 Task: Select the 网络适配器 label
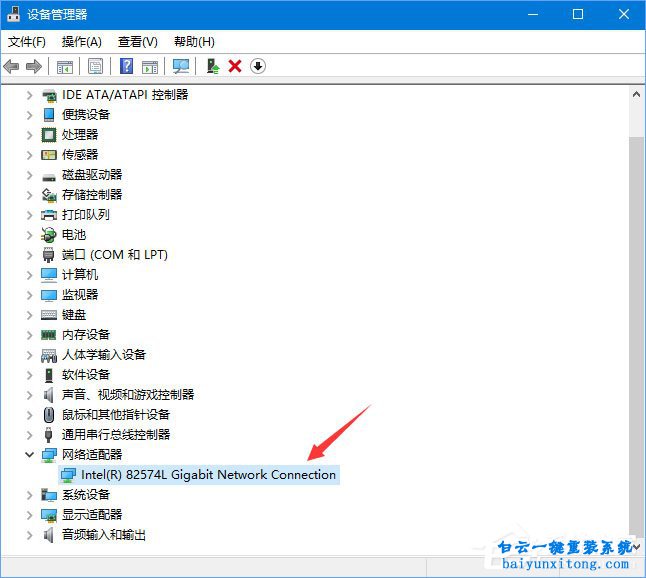92,455
